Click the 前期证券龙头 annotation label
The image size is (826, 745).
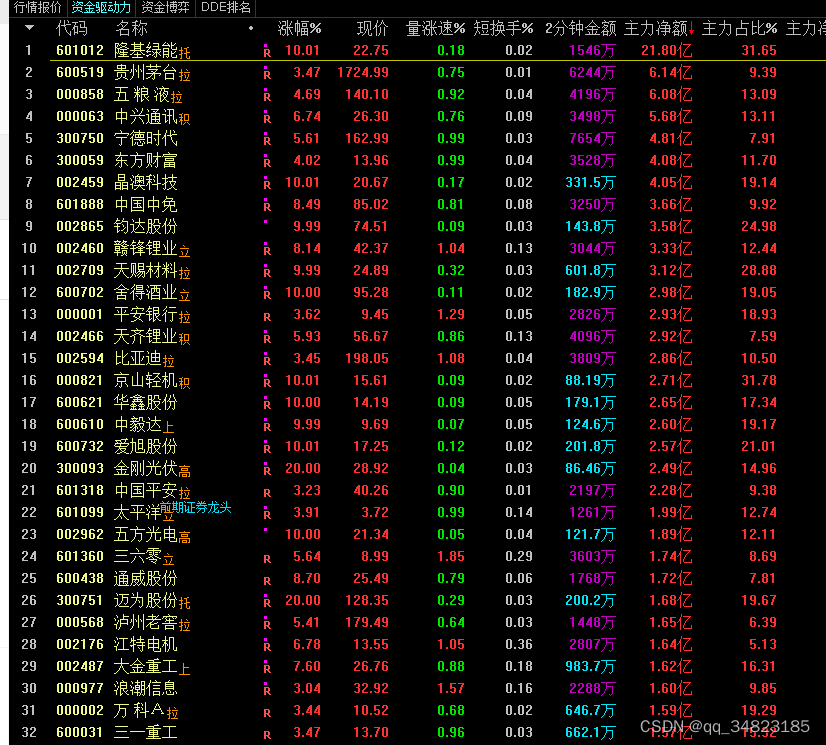(195, 507)
